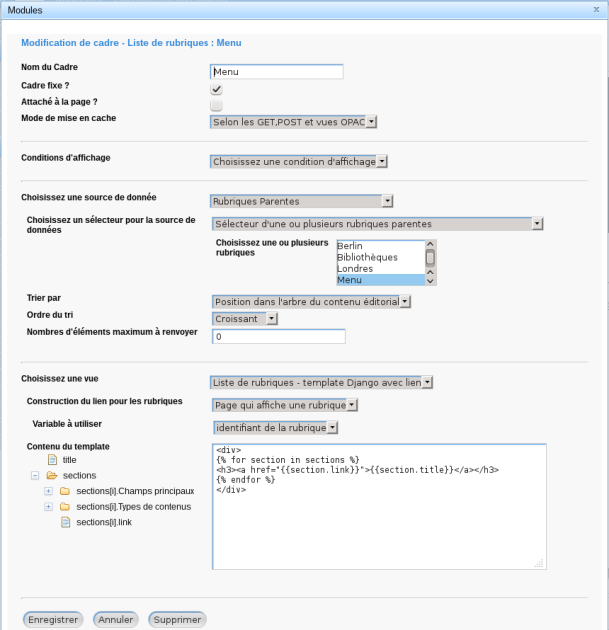Click inside the template content textarea
The image size is (609, 630).
379,507
